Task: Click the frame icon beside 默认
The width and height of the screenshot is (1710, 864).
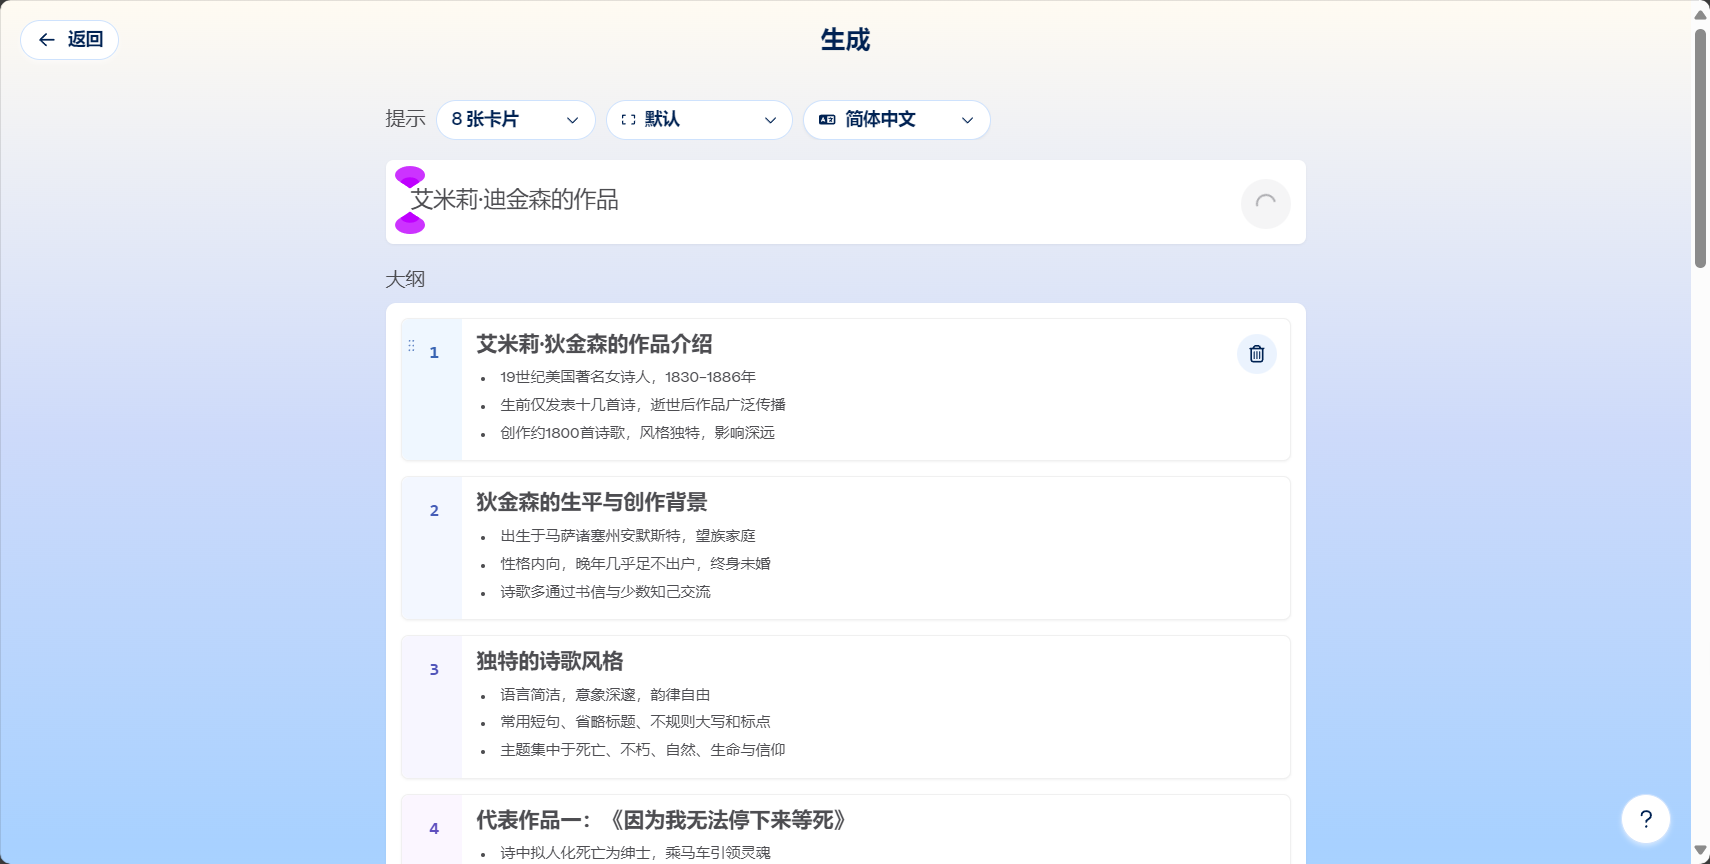Action: (x=628, y=120)
